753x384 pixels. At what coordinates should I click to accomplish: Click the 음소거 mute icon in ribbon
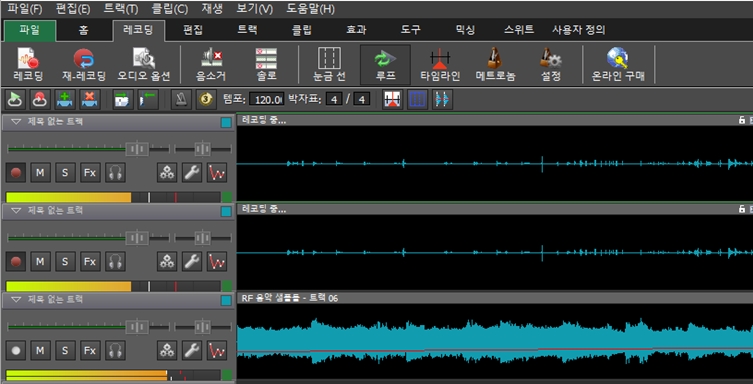[211, 64]
